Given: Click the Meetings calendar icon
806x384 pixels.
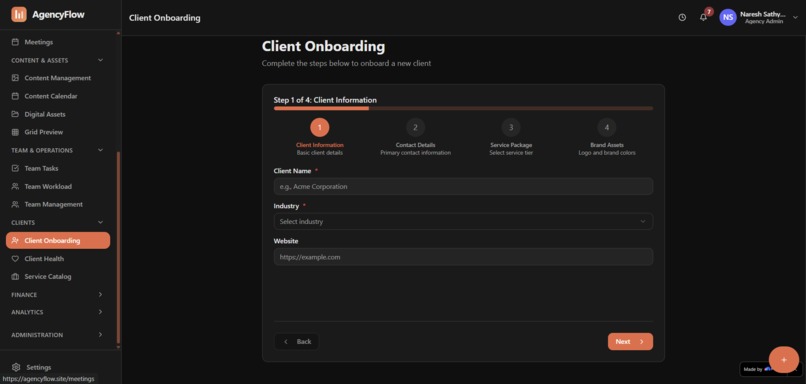Looking at the screenshot, I should coord(15,42).
